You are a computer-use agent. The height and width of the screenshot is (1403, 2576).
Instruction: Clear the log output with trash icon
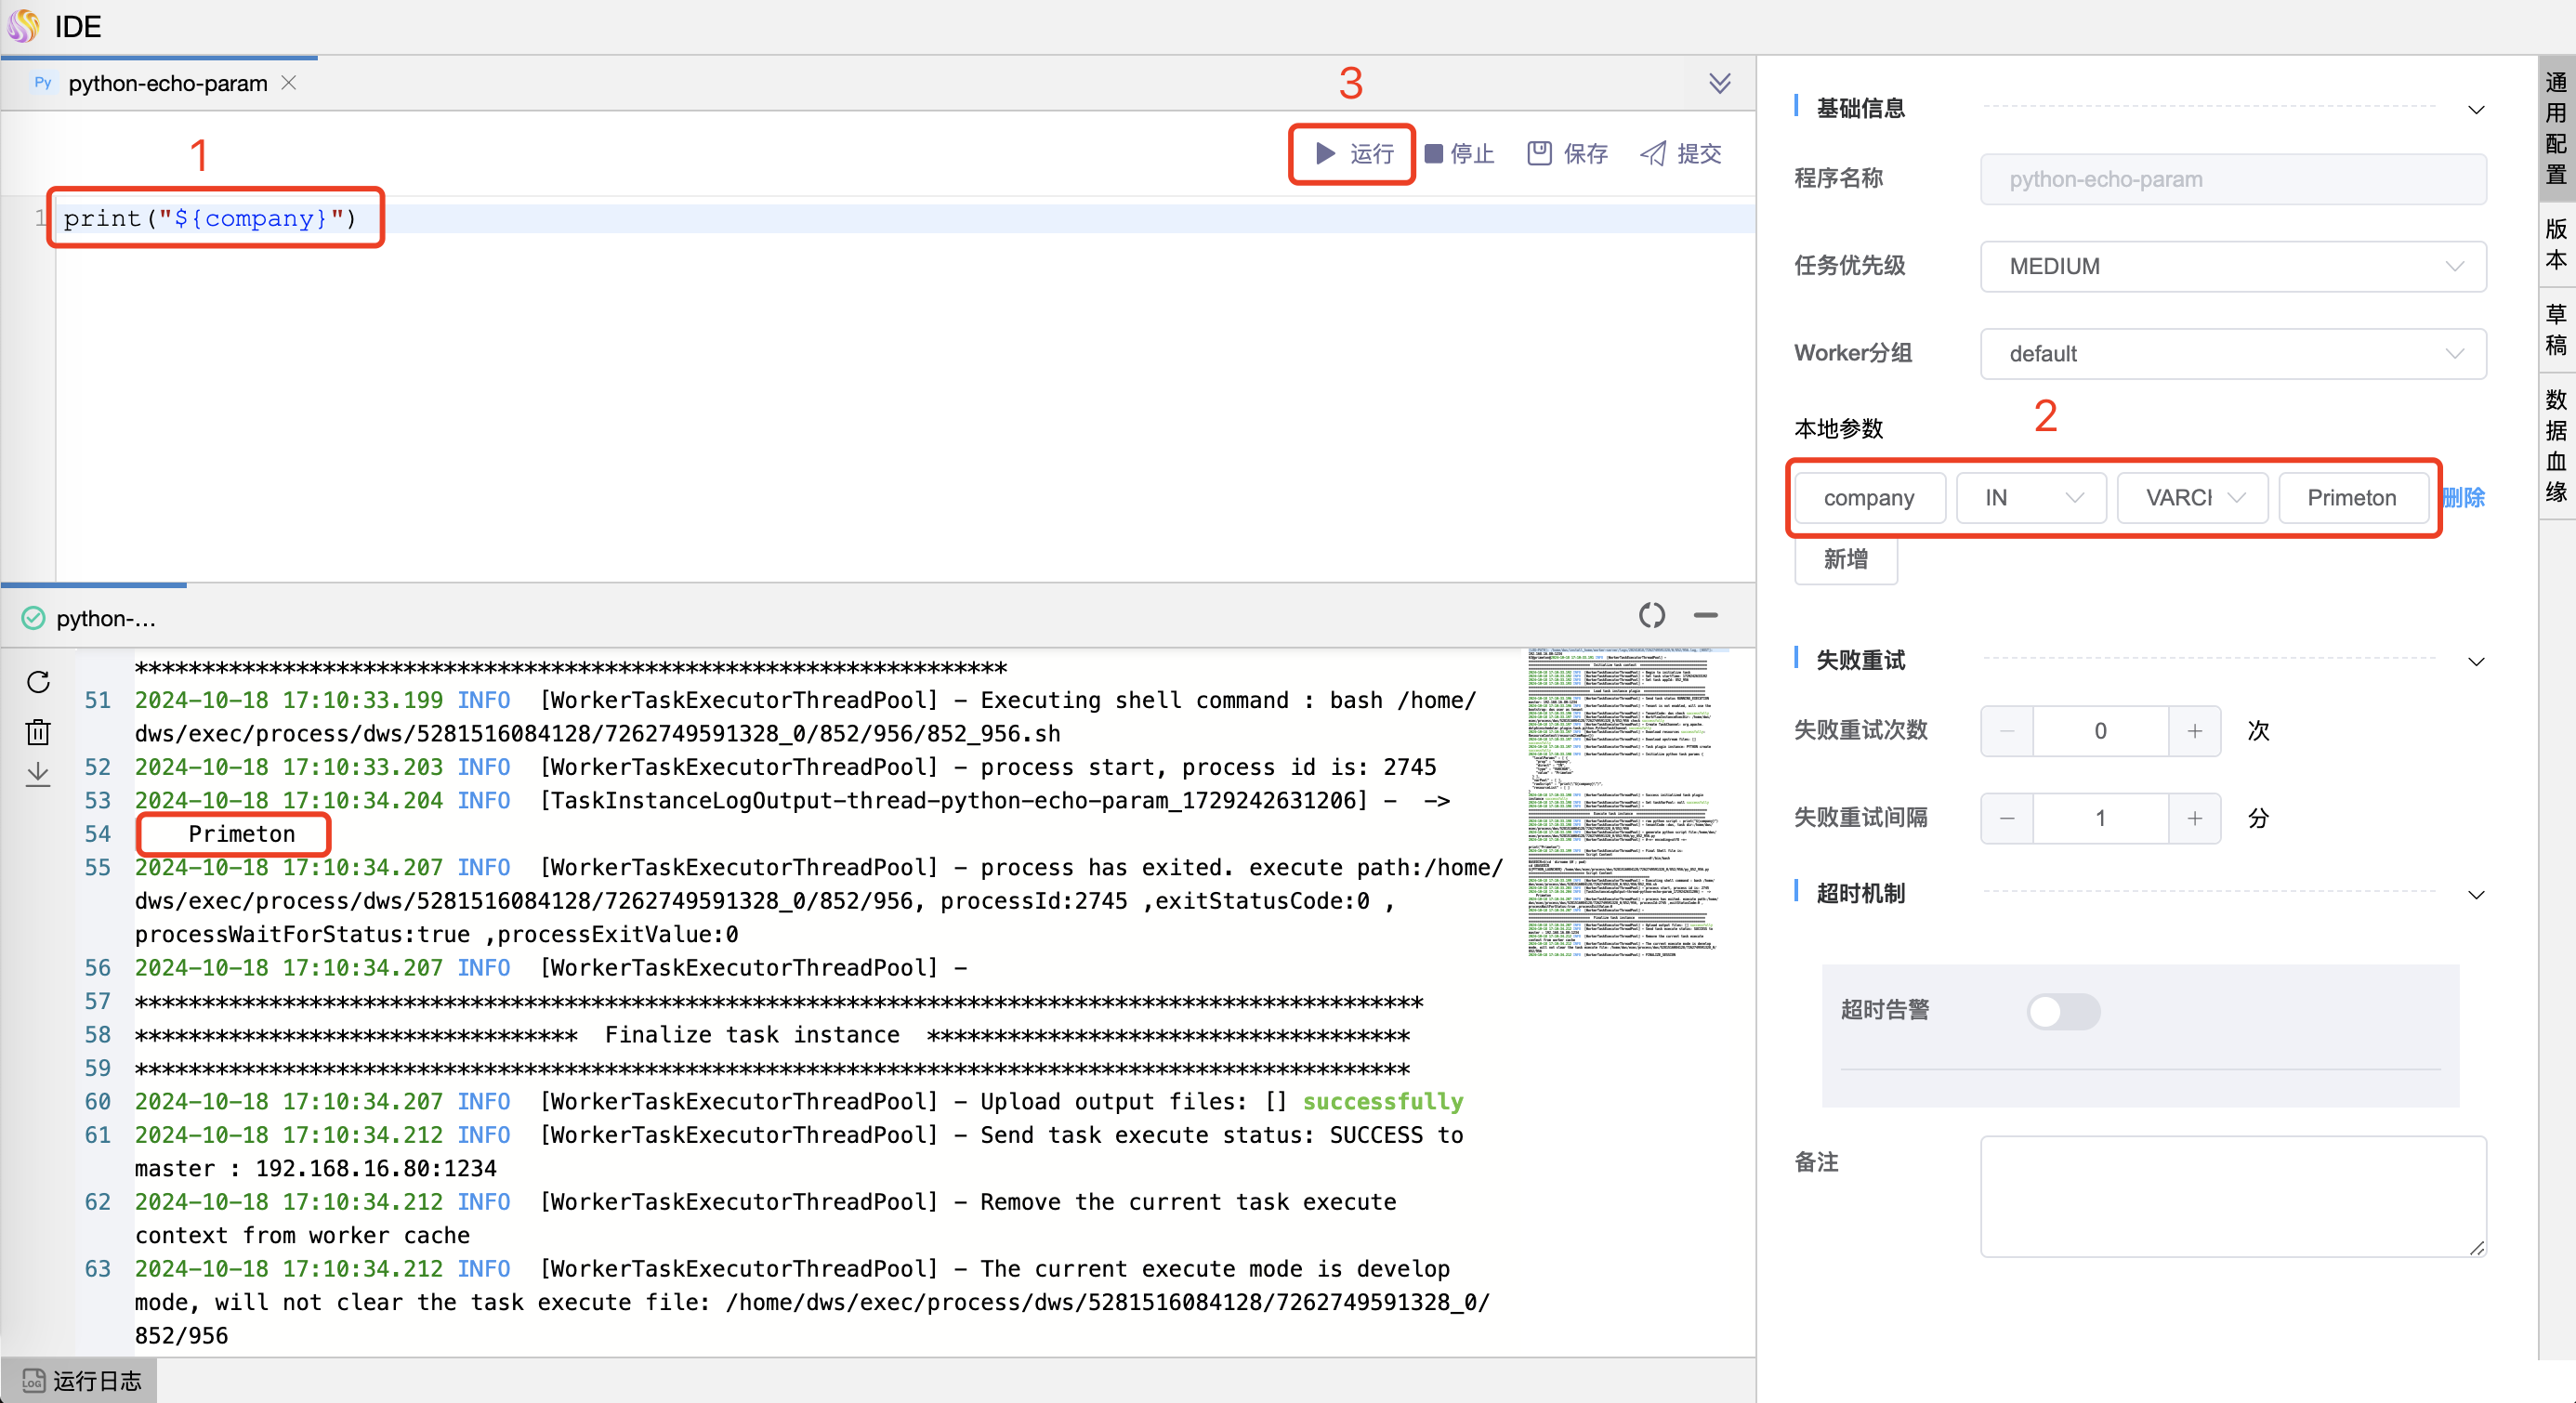tap(38, 731)
